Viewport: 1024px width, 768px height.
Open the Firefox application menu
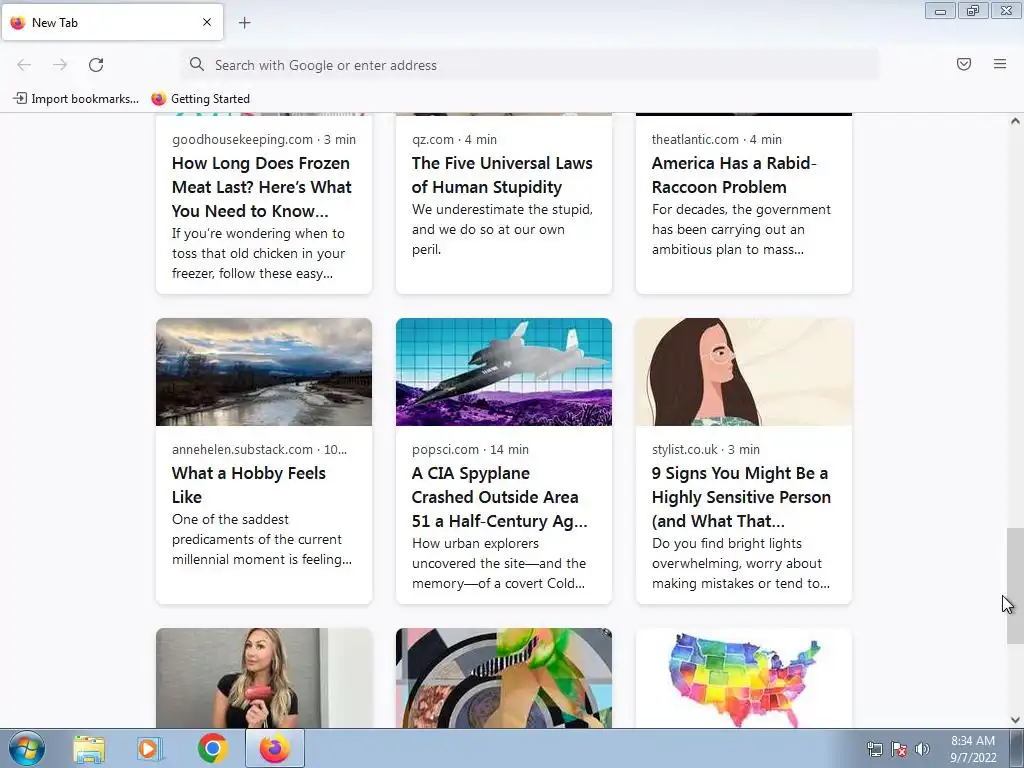pos(1000,64)
